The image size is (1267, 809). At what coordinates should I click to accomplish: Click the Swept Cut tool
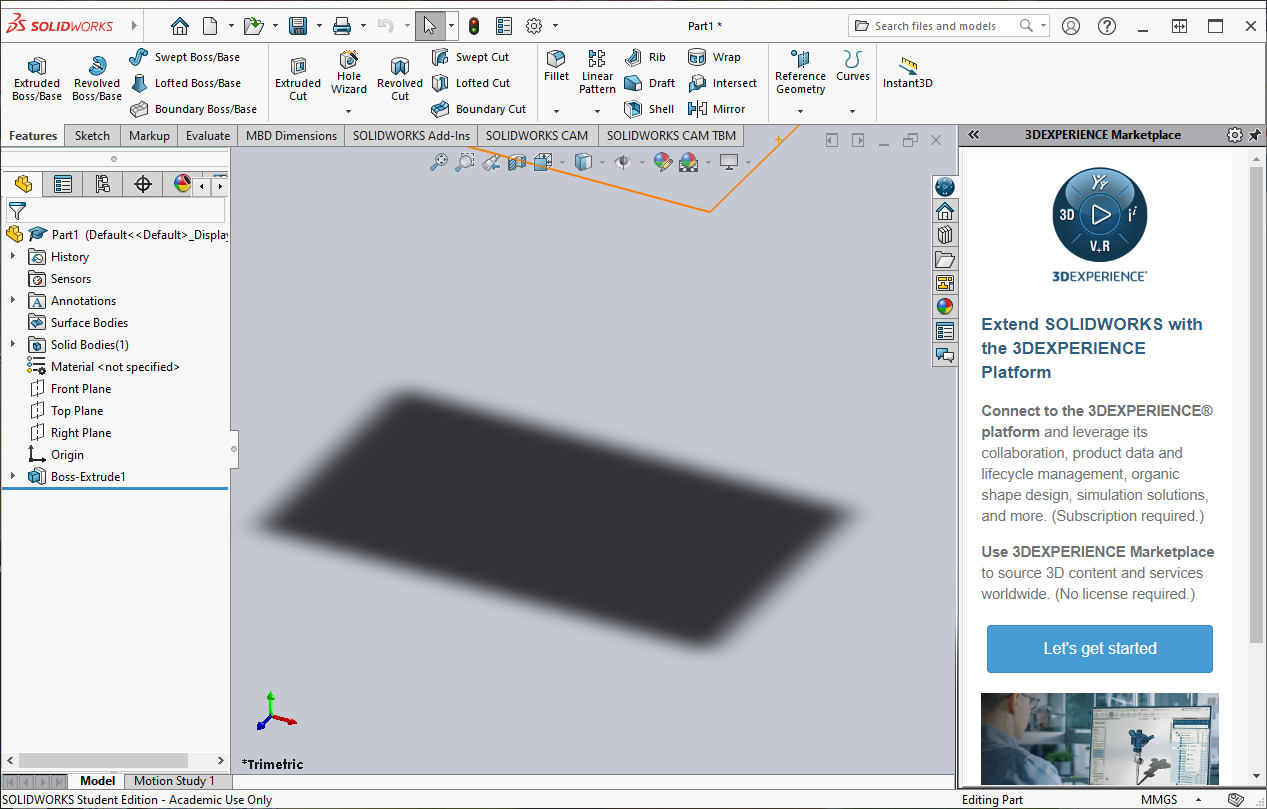coord(470,57)
